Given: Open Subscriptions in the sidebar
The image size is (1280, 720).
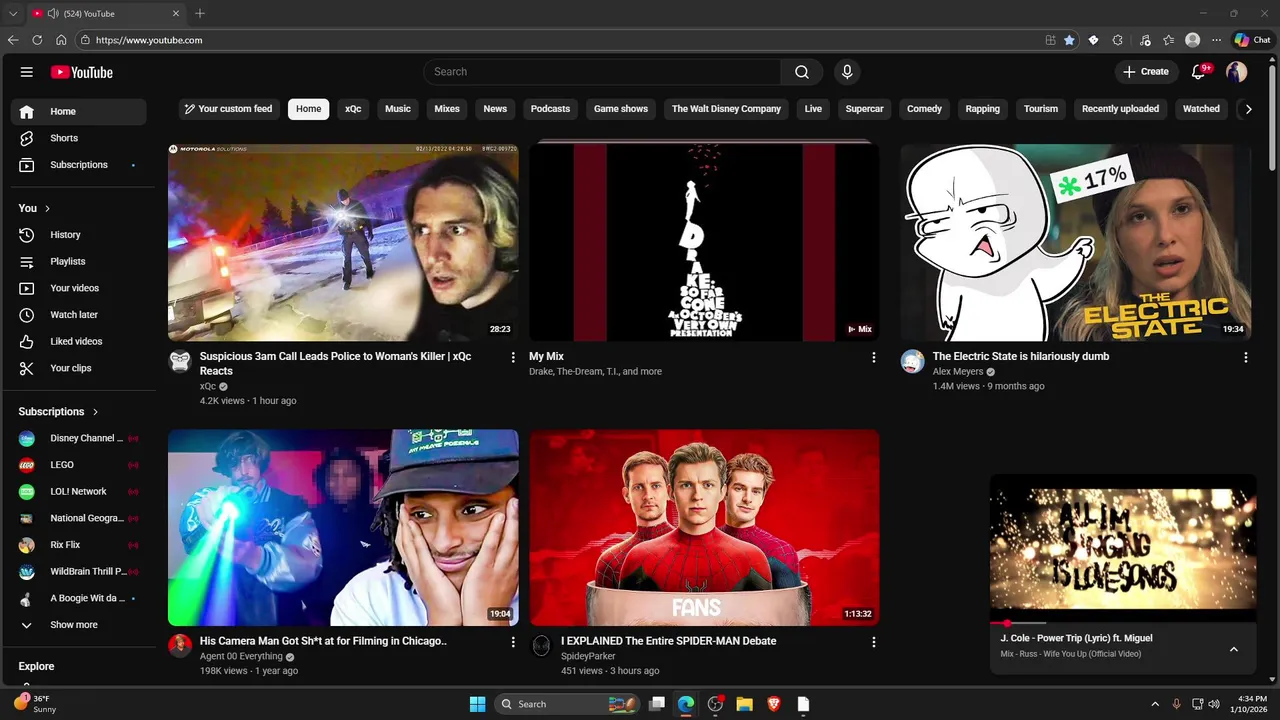Looking at the screenshot, I should [x=79, y=165].
